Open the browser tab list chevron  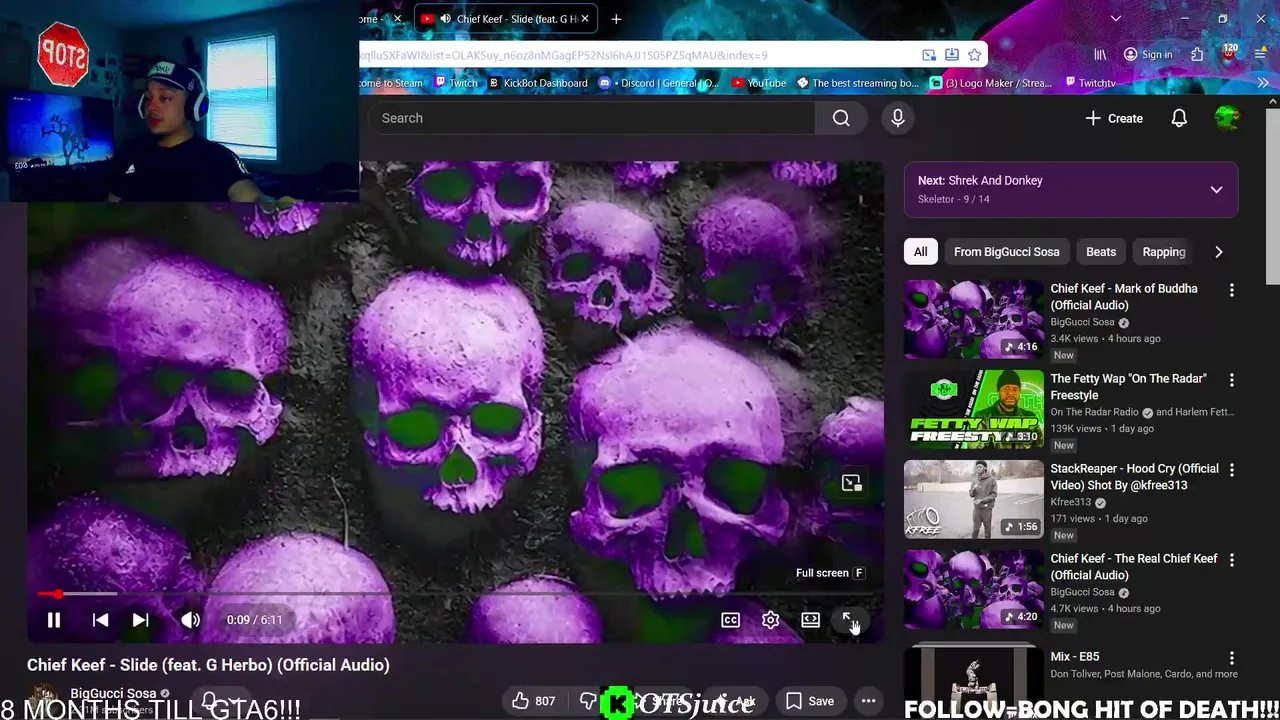click(x=1116, y=18)
